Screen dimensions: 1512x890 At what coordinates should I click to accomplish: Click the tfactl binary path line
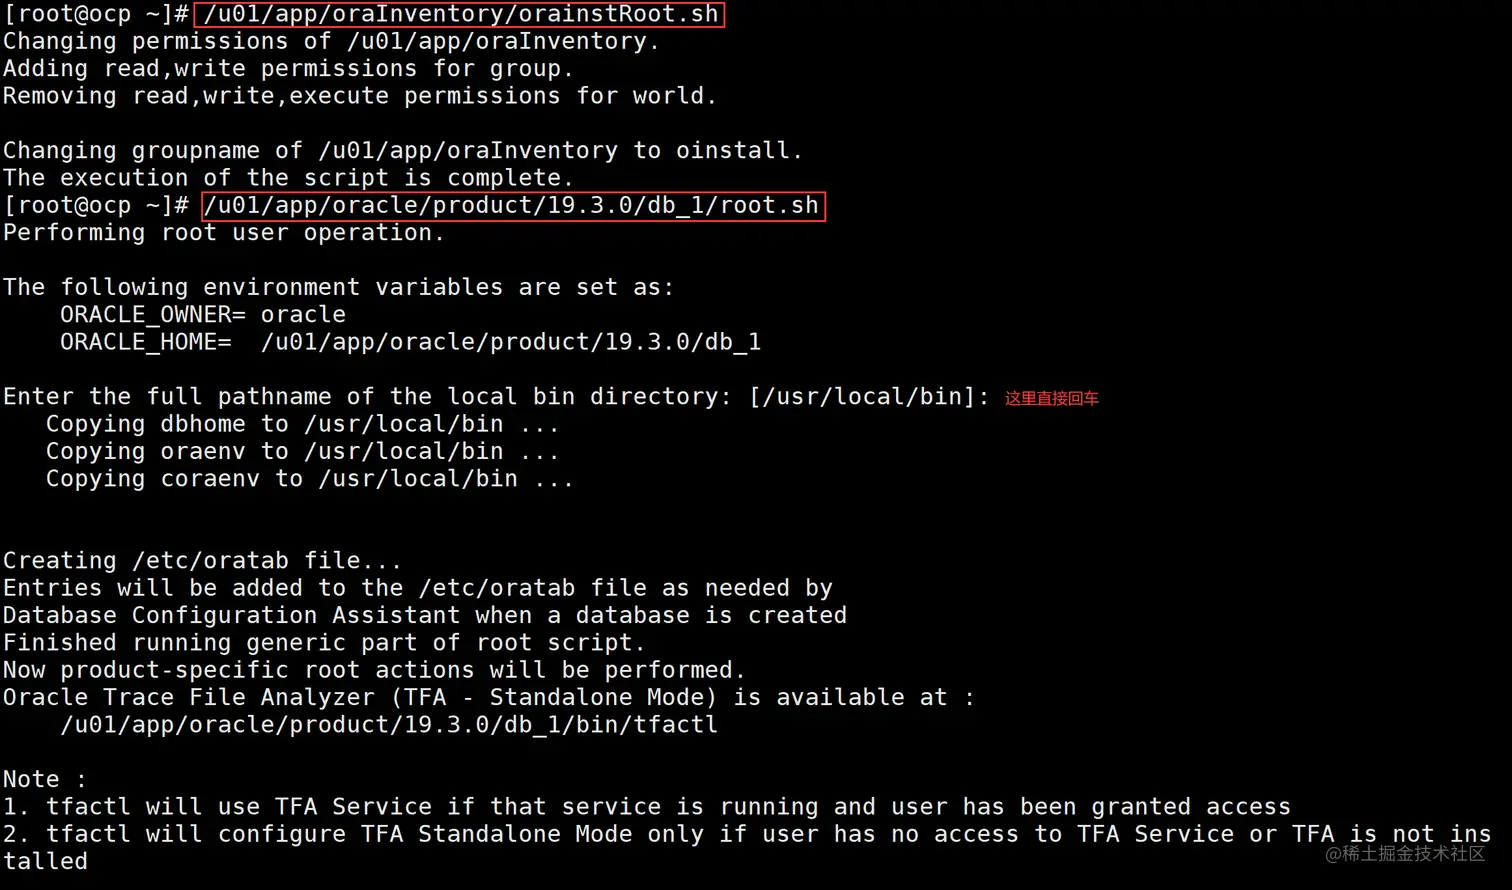[388, 725]
